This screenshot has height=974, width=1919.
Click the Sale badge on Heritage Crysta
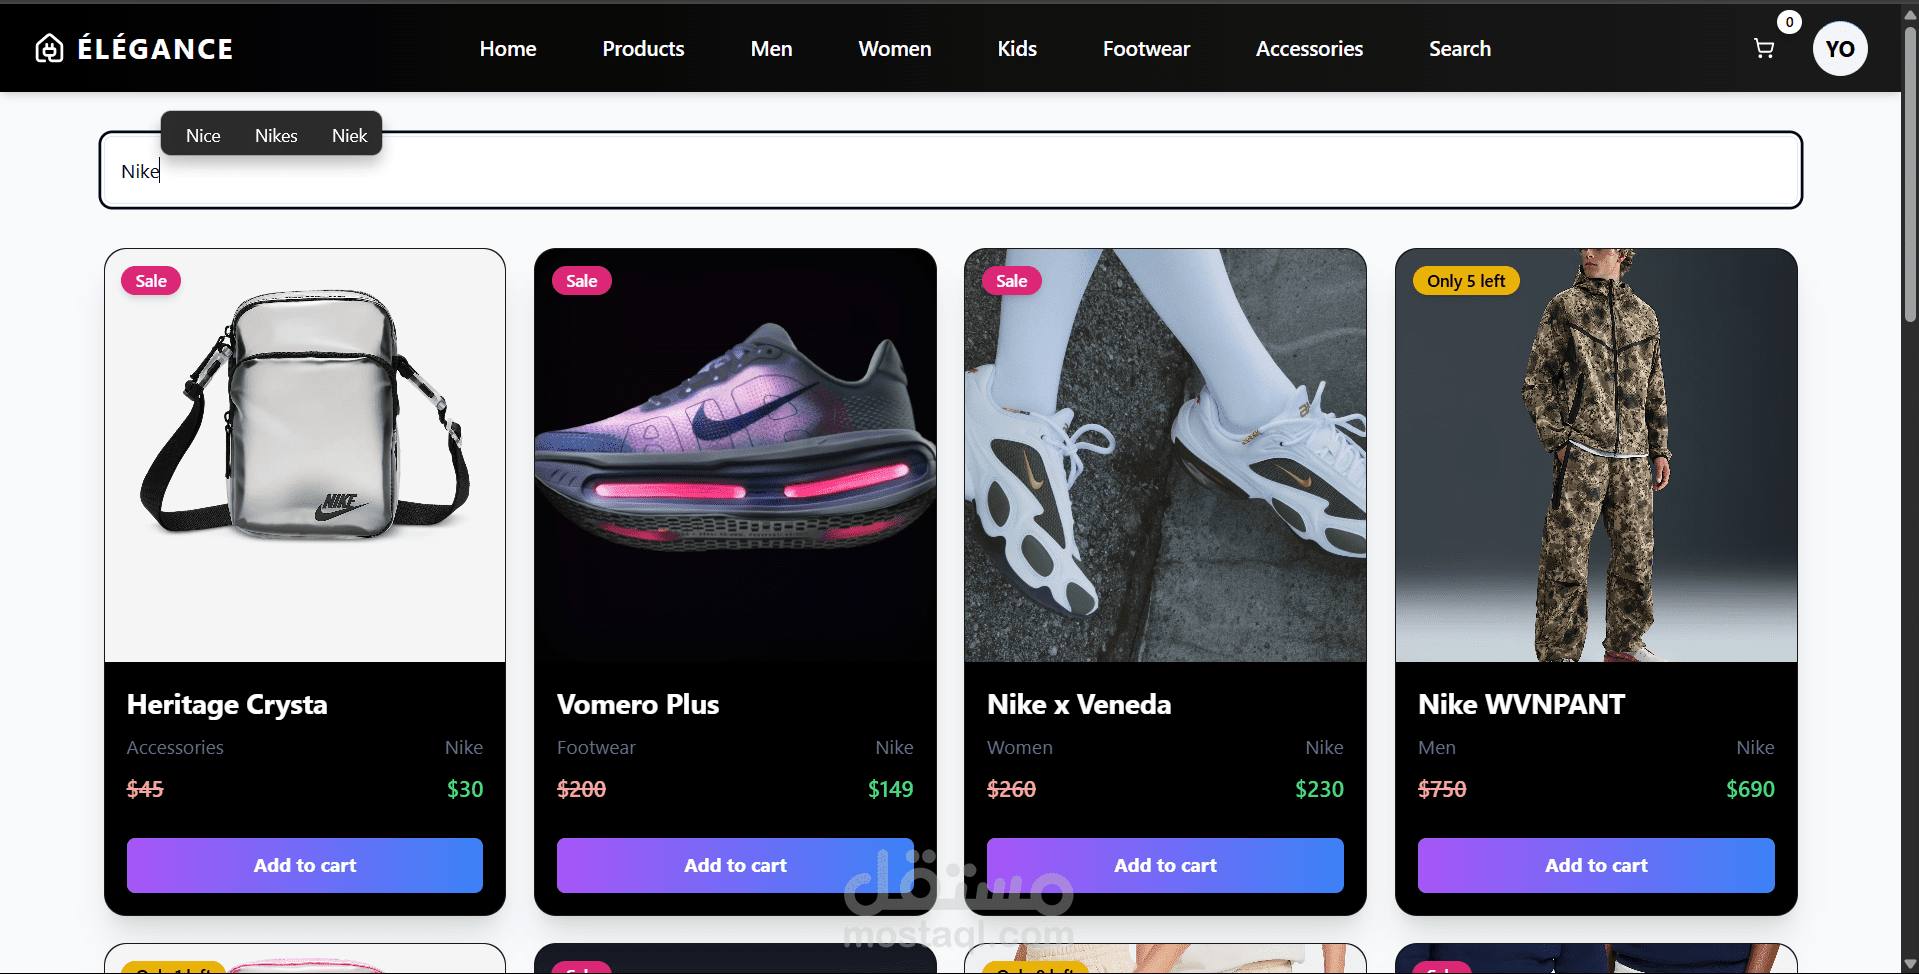point(151,281)
